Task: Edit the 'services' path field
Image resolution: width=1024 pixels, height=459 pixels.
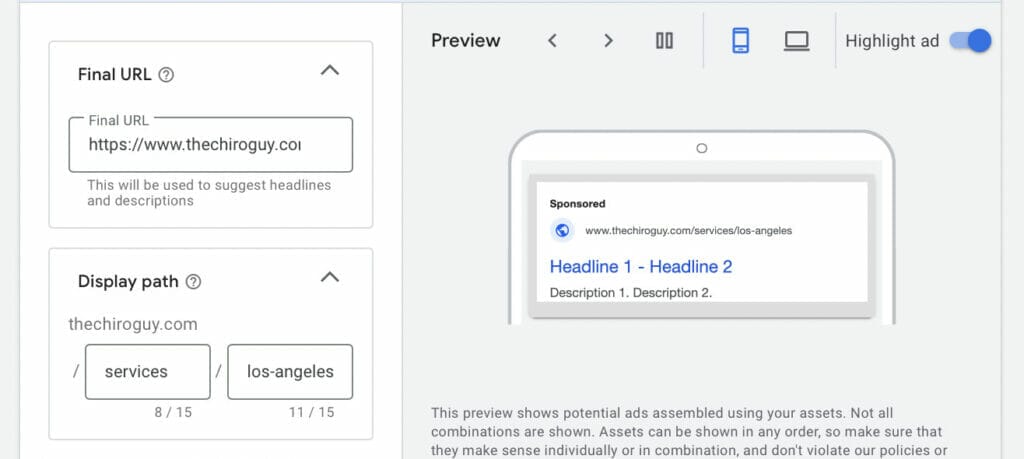Action: 148,372
